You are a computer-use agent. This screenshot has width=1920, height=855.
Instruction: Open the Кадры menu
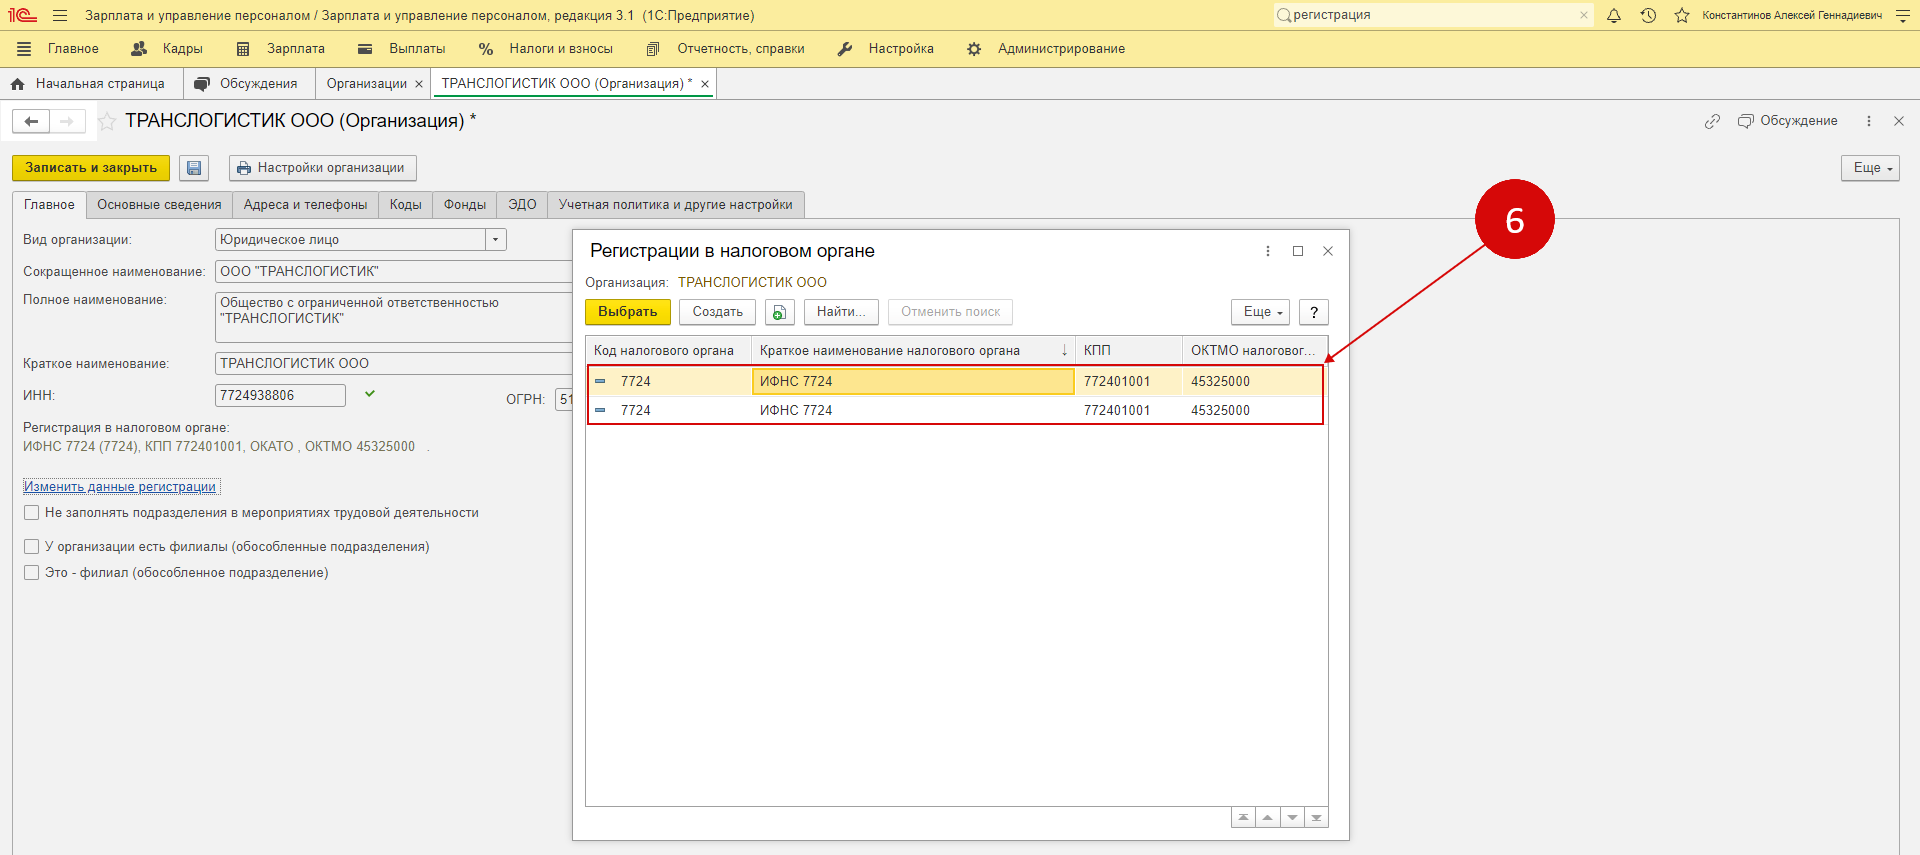pos(167,49)
